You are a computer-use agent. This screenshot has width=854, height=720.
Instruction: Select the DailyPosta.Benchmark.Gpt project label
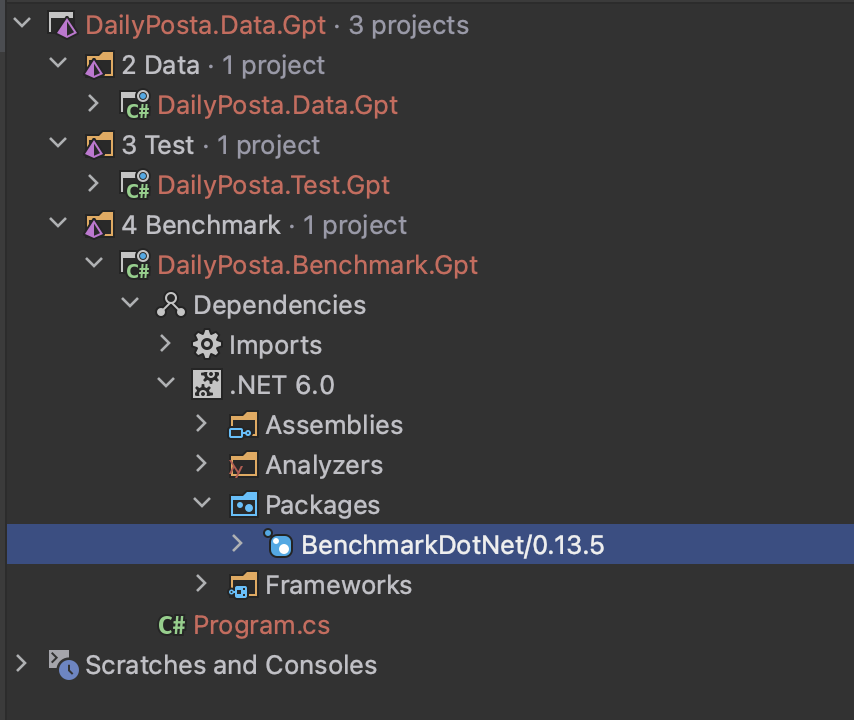pyautogui.click(x=317, y=265)
